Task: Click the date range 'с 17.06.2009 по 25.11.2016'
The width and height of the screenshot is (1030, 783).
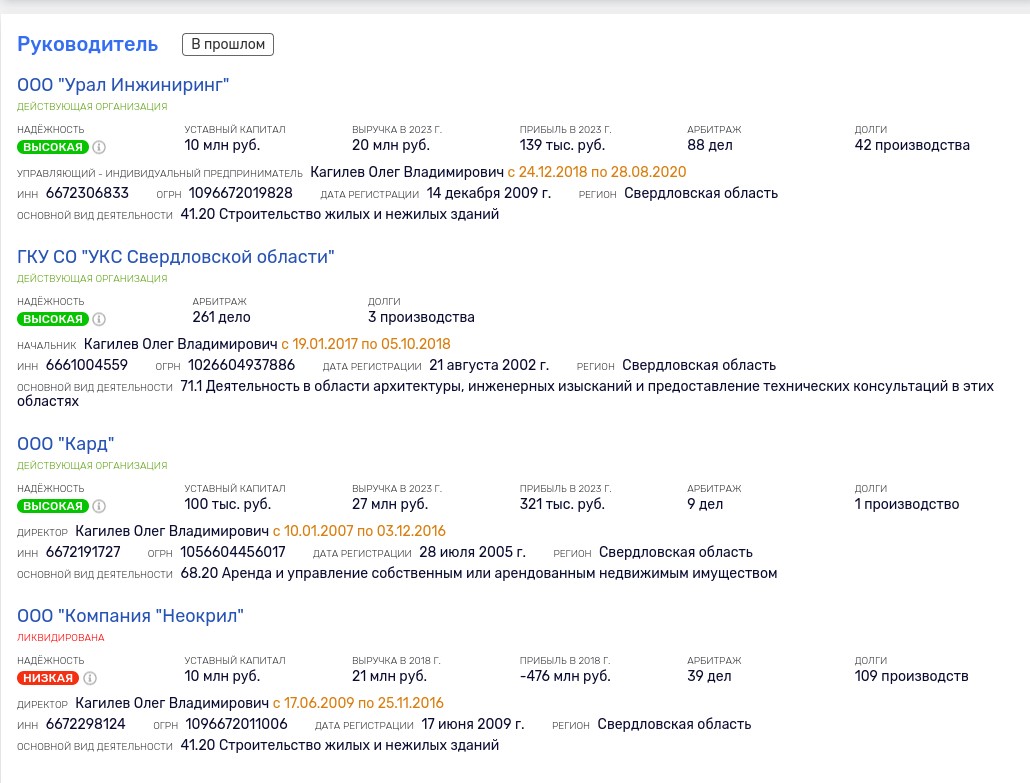Action: pyautogui.click(x=358, y=704)
